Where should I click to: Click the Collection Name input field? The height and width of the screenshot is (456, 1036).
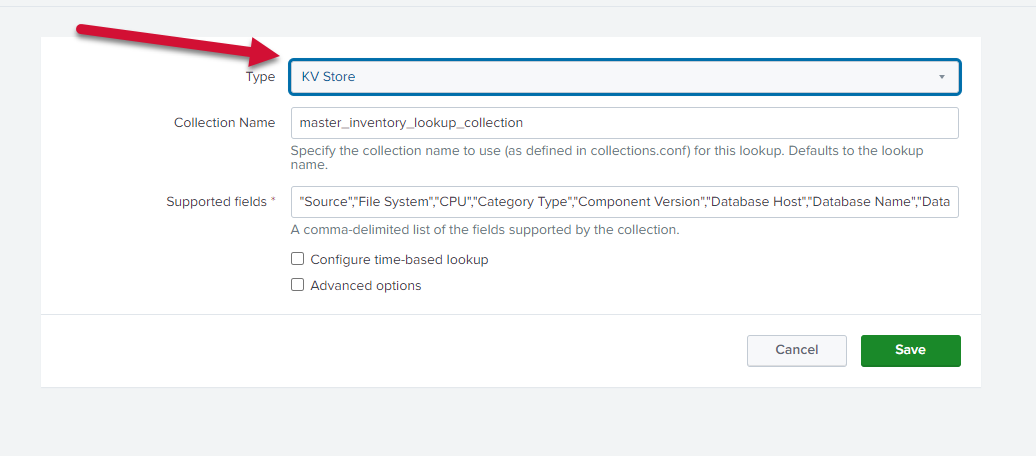pos(624,123)
